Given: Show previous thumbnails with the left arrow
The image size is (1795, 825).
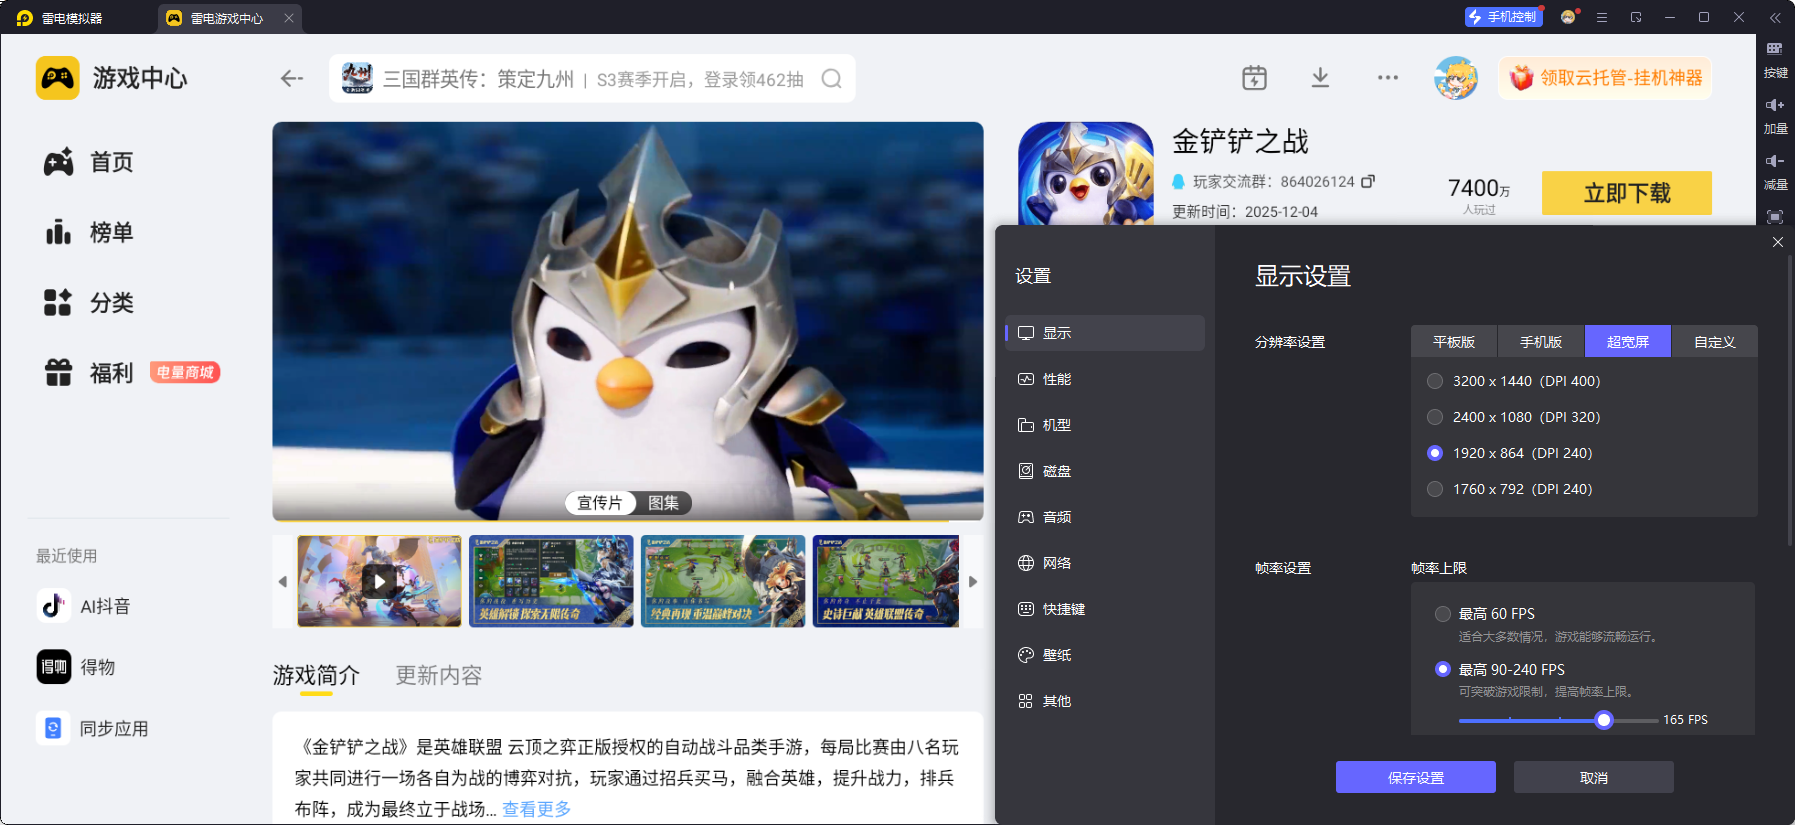Looking at the screenshot, I should point(283,581).
